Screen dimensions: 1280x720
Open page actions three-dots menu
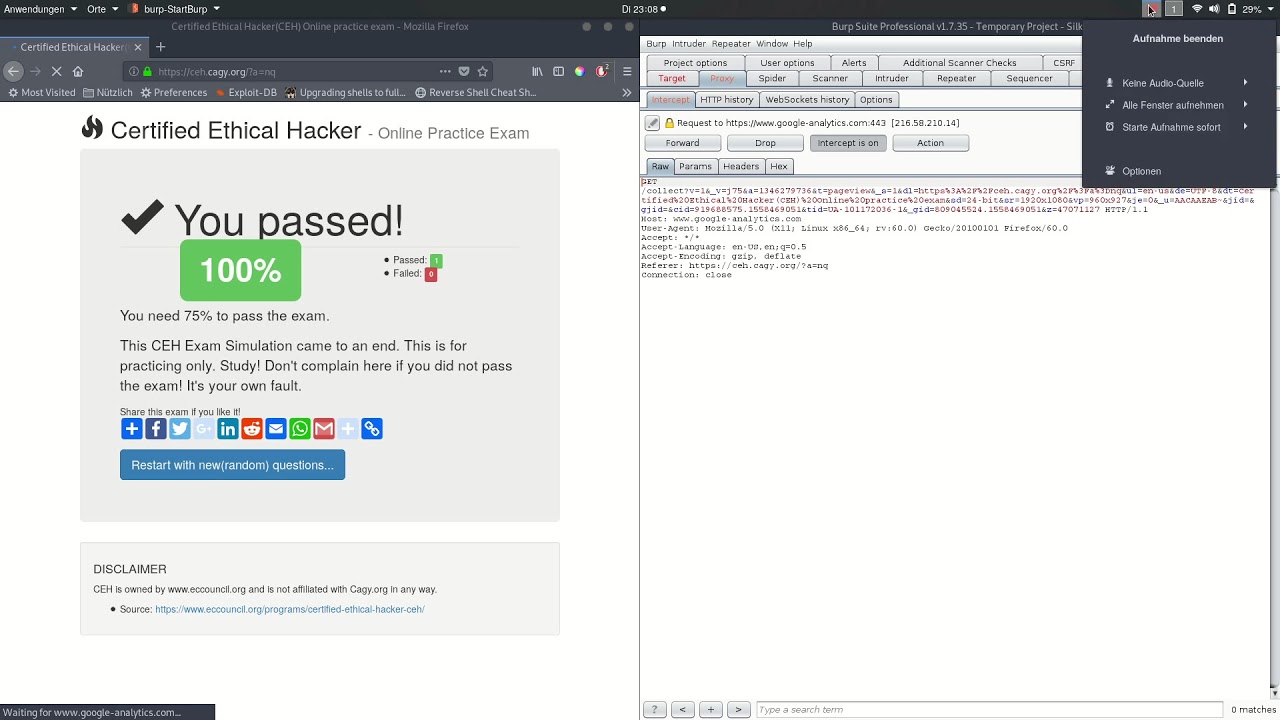point(445,71)
